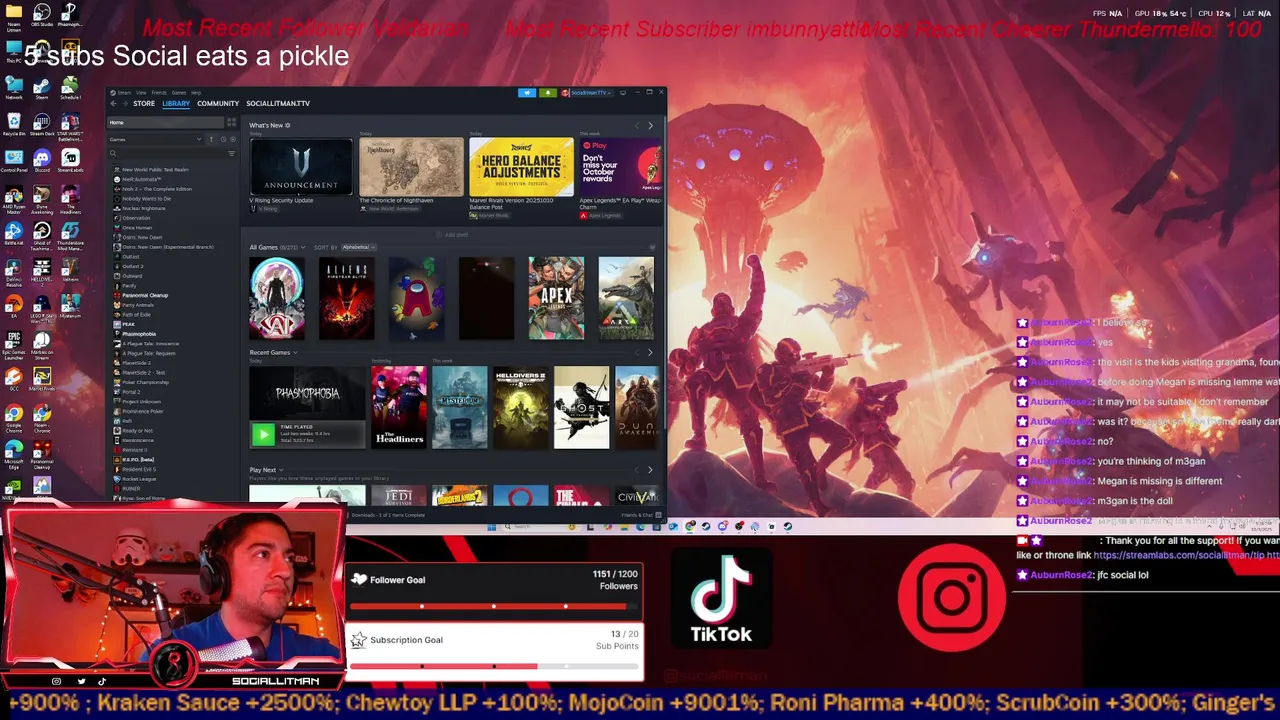
Task: Select Phasmophobia in the games list
Action: (140, 334)
